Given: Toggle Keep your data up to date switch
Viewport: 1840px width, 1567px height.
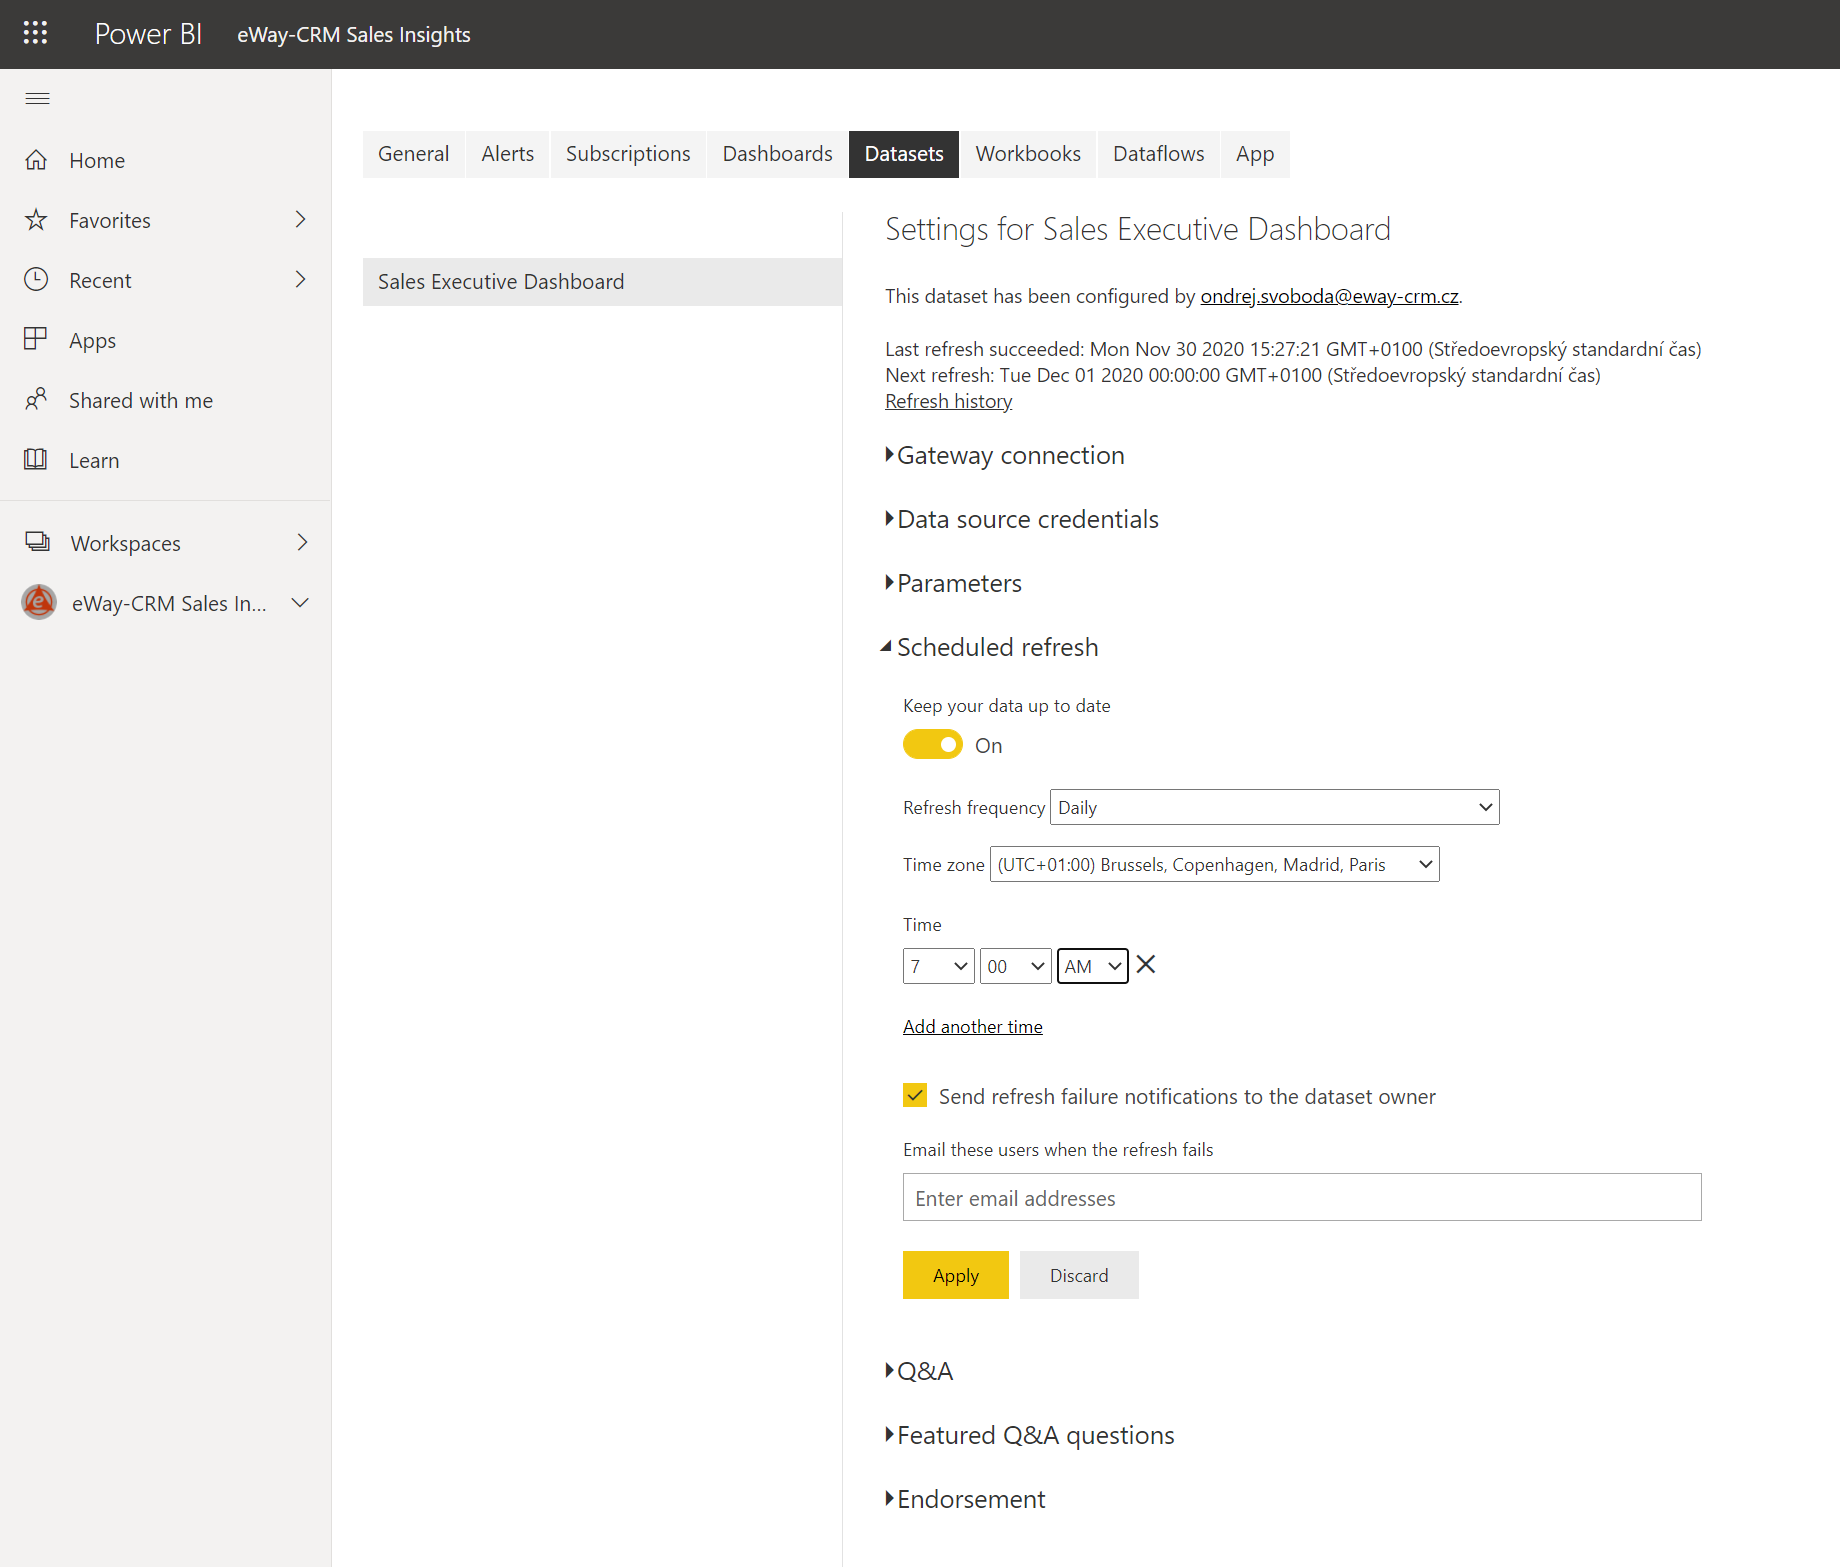Looking at the screenshot, I should pos(933,745).
